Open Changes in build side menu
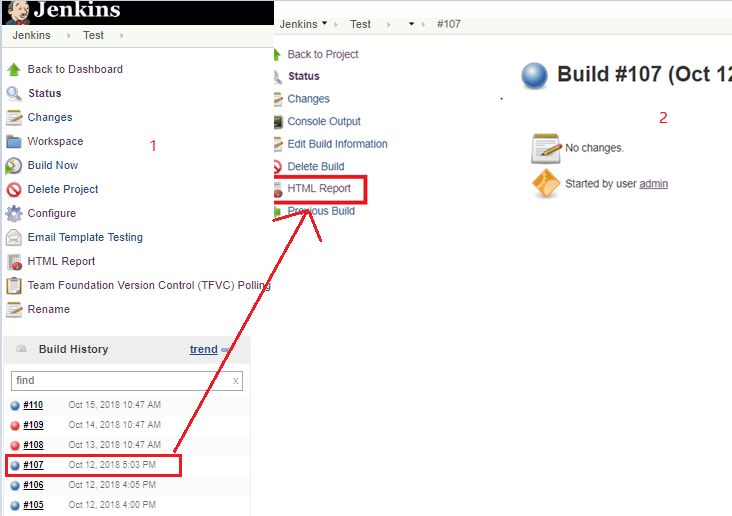Viewport: 732px width, 516px height. tap(309, 99)
